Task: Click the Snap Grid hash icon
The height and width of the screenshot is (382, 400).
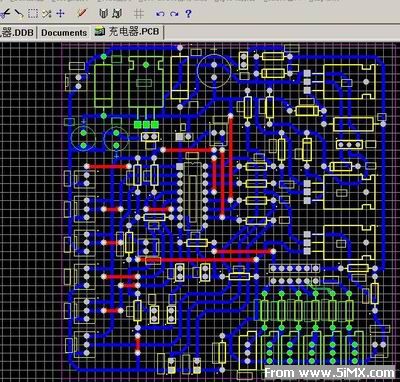Action: [138, 14]
